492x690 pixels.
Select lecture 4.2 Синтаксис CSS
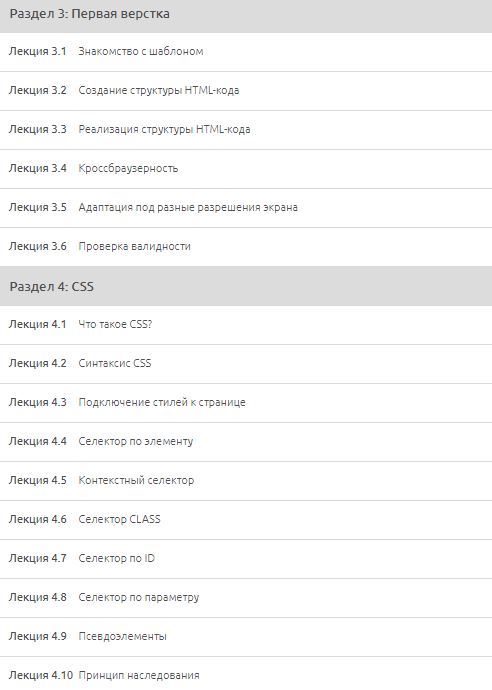coord(246,364)
